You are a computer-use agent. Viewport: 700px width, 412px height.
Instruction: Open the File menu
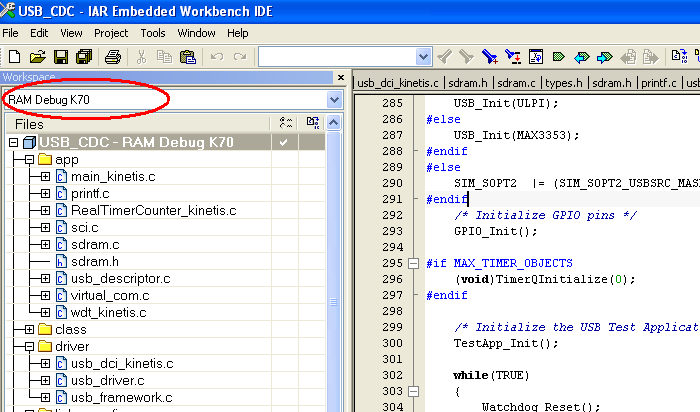(10, 33)
